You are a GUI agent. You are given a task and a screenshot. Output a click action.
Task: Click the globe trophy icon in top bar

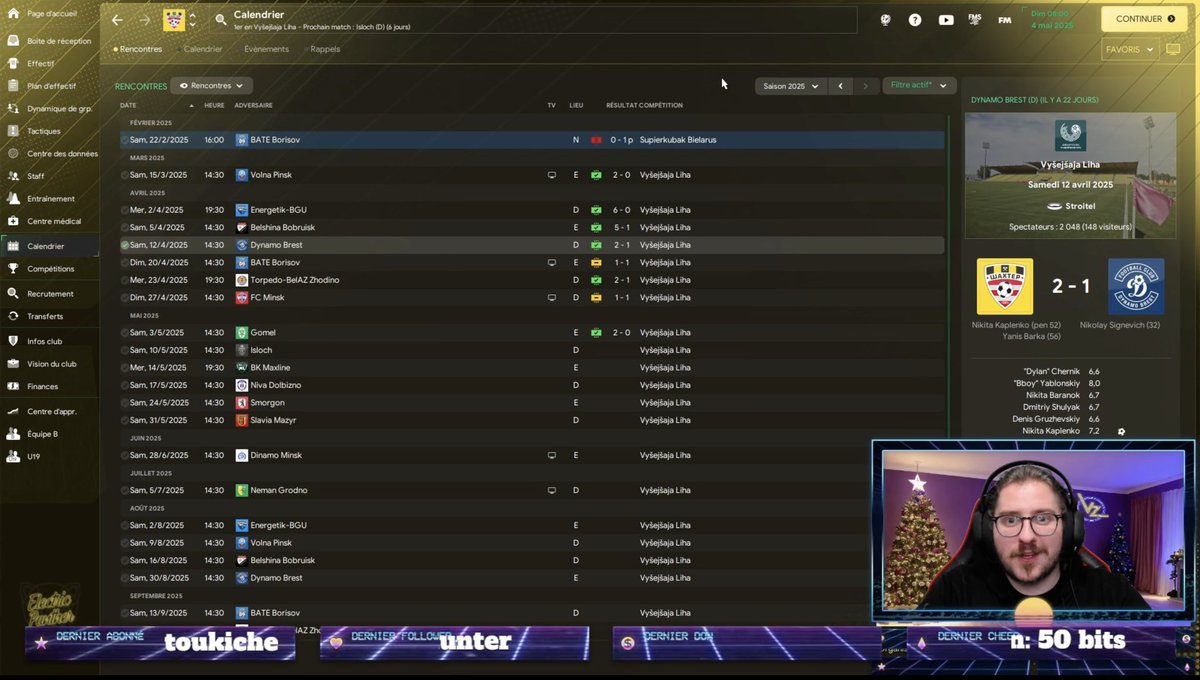885,20
